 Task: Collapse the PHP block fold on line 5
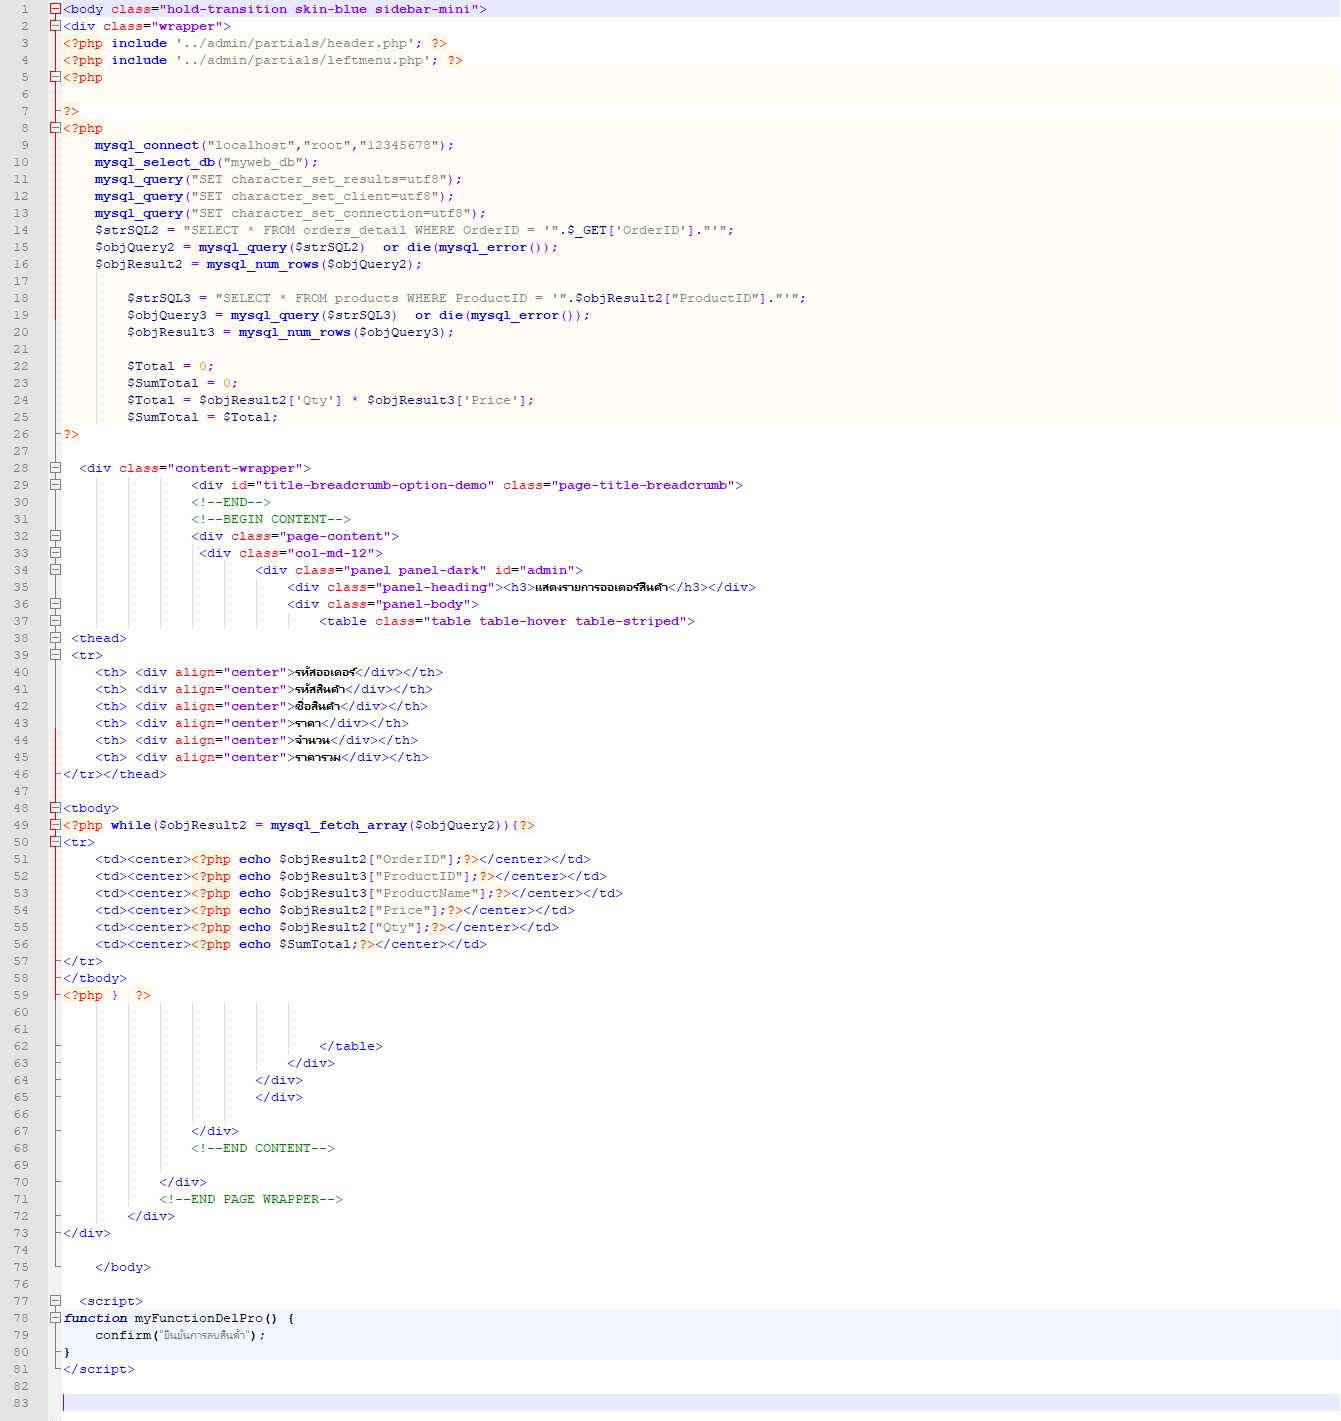tap(55, 77)
